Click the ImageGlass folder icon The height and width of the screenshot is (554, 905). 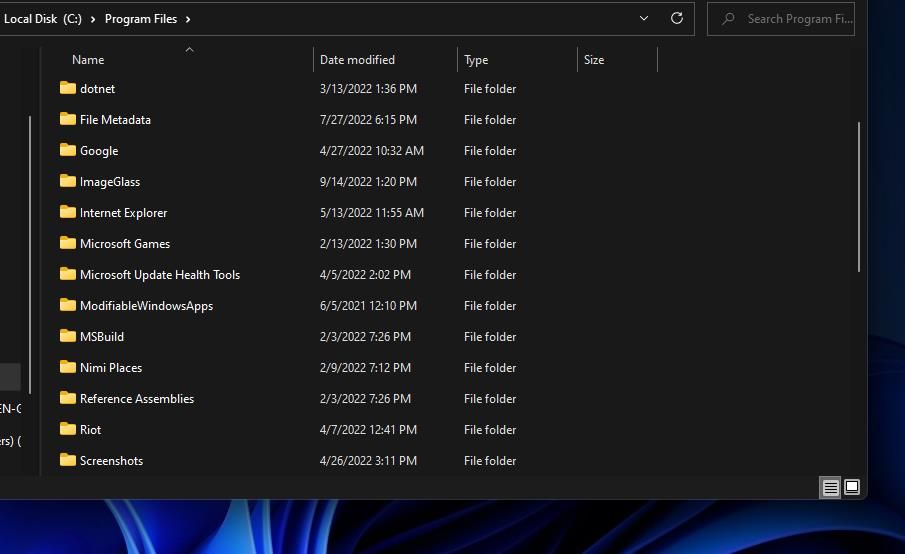(68, 181)
